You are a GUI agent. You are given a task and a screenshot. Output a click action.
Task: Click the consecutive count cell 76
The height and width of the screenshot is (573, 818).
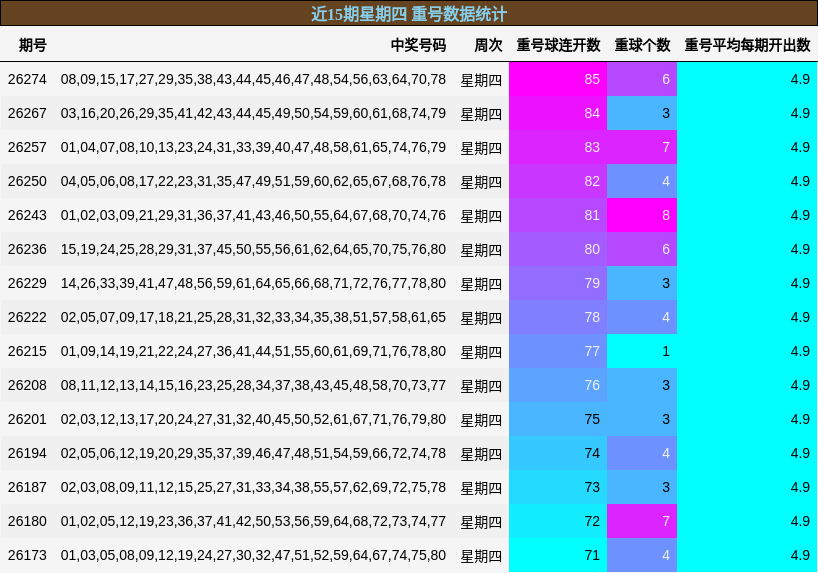pos(558,385)
